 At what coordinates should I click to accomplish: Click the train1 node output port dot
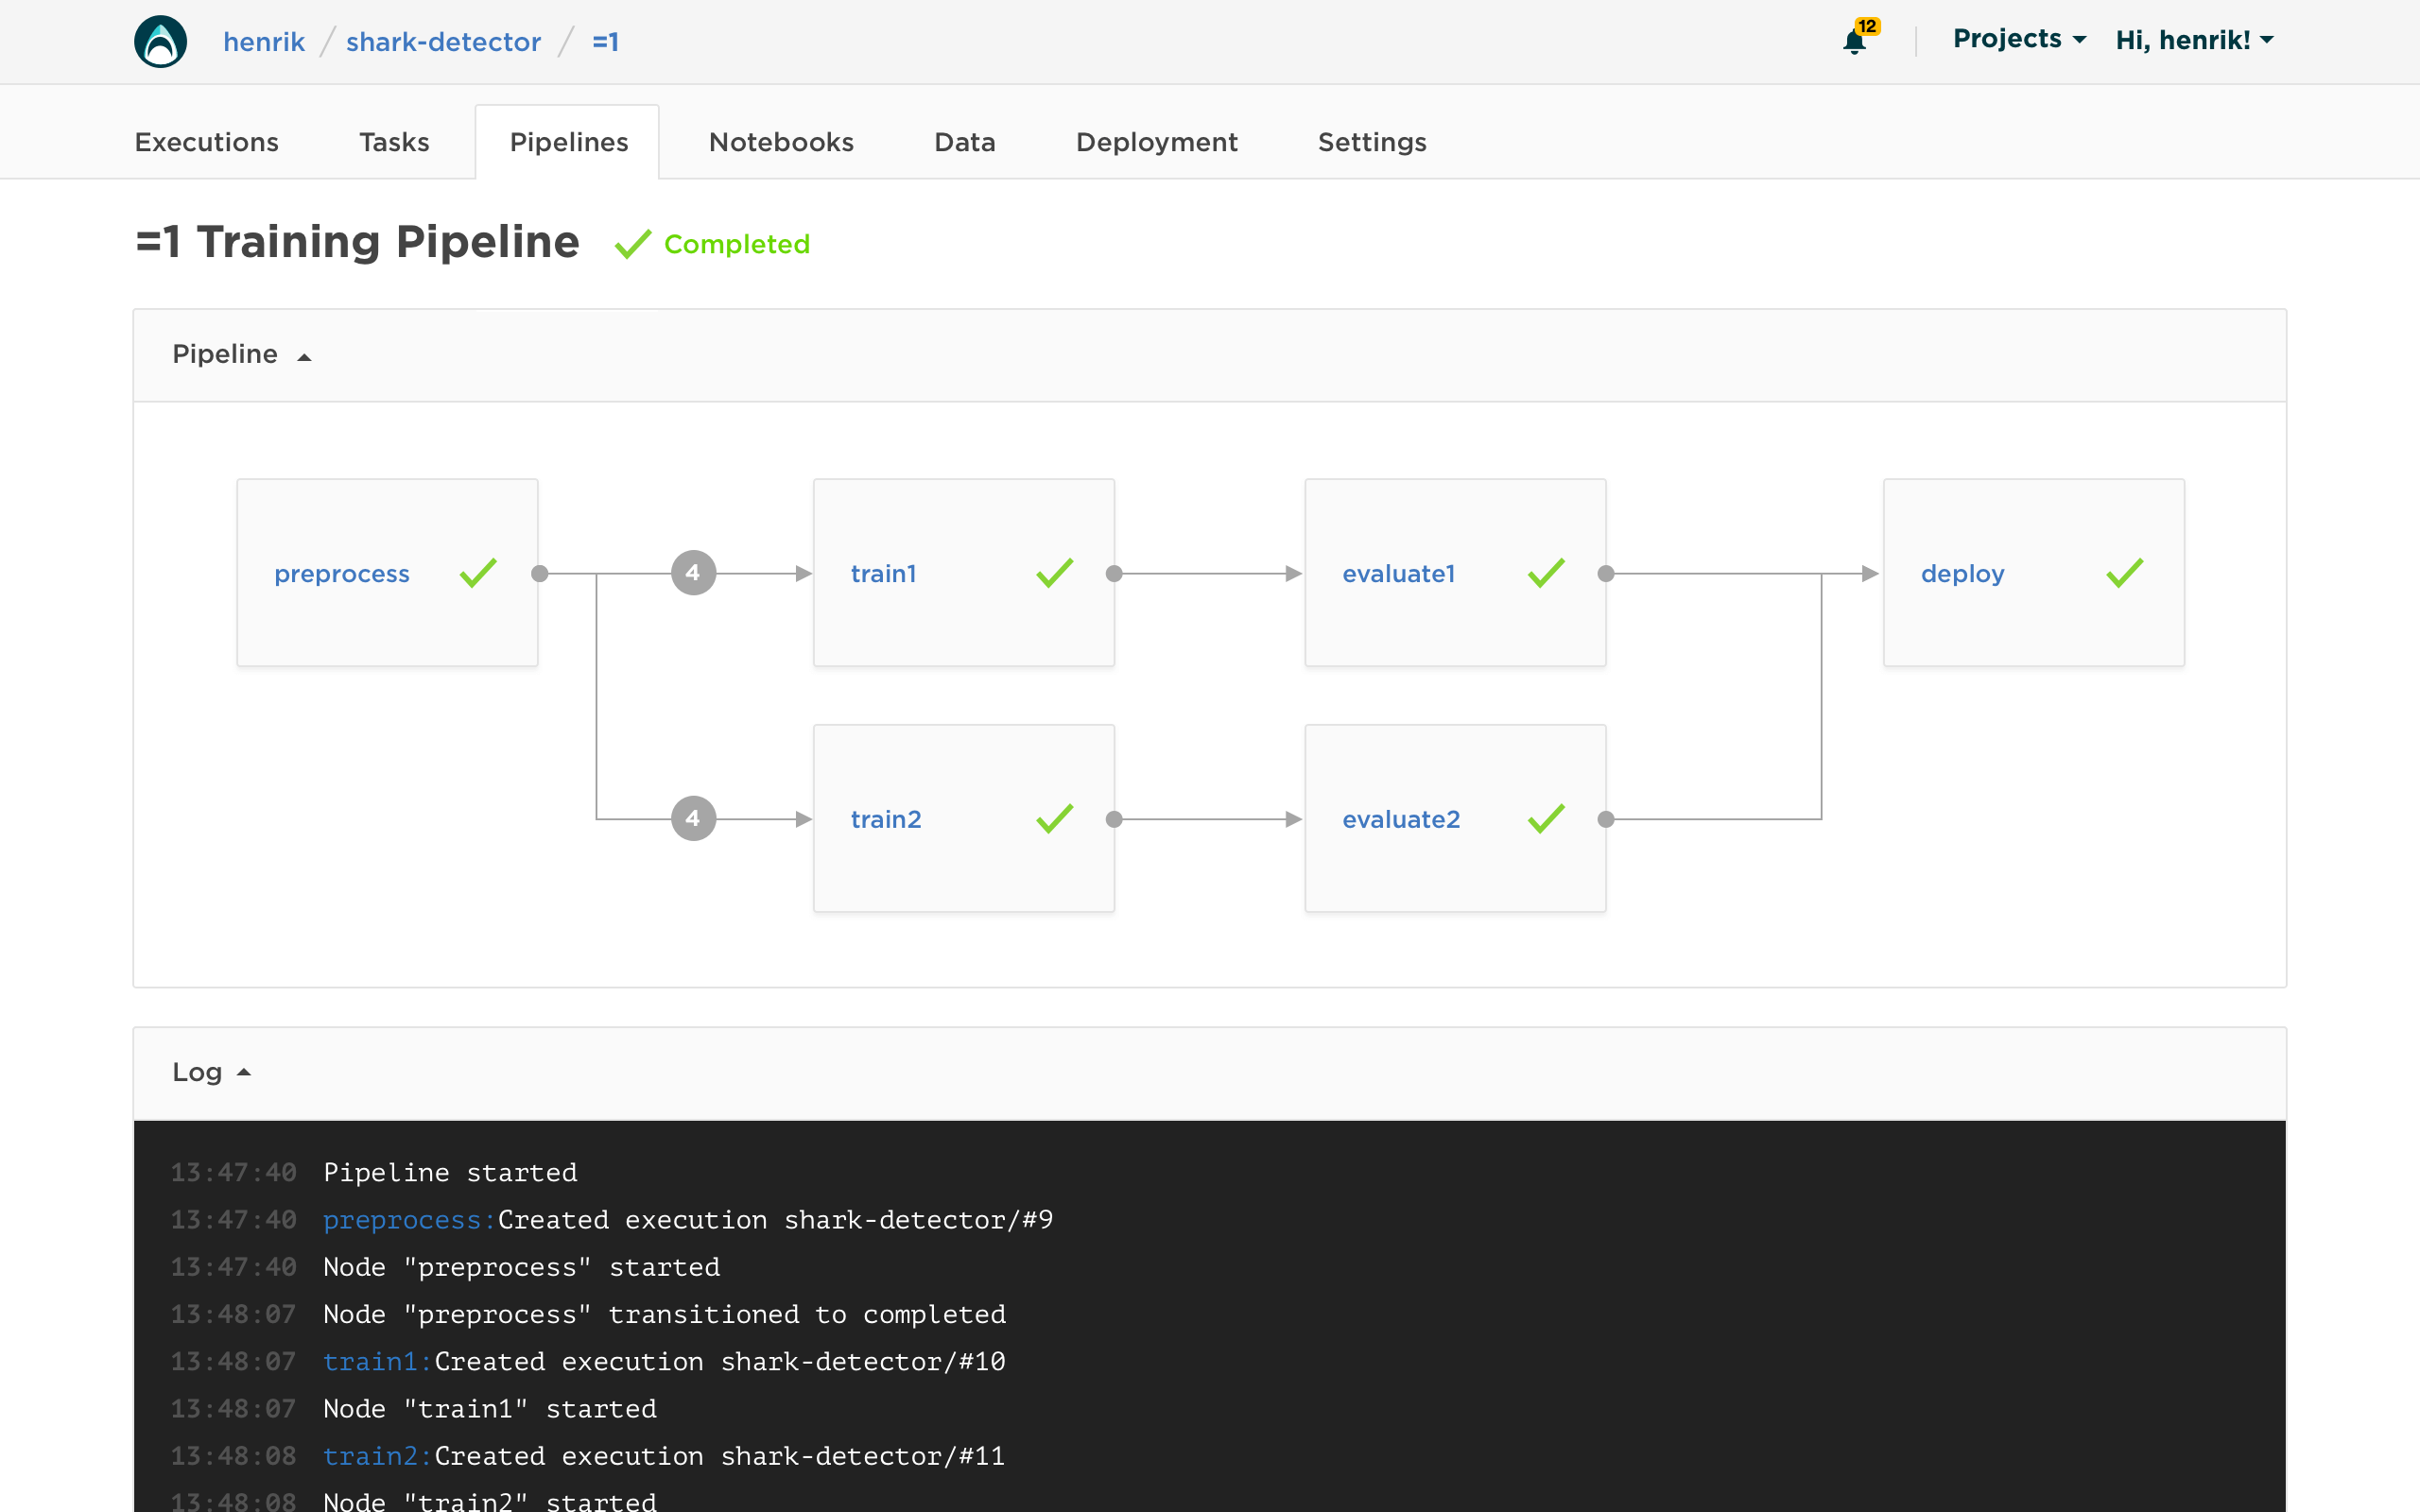point(1114,573)
